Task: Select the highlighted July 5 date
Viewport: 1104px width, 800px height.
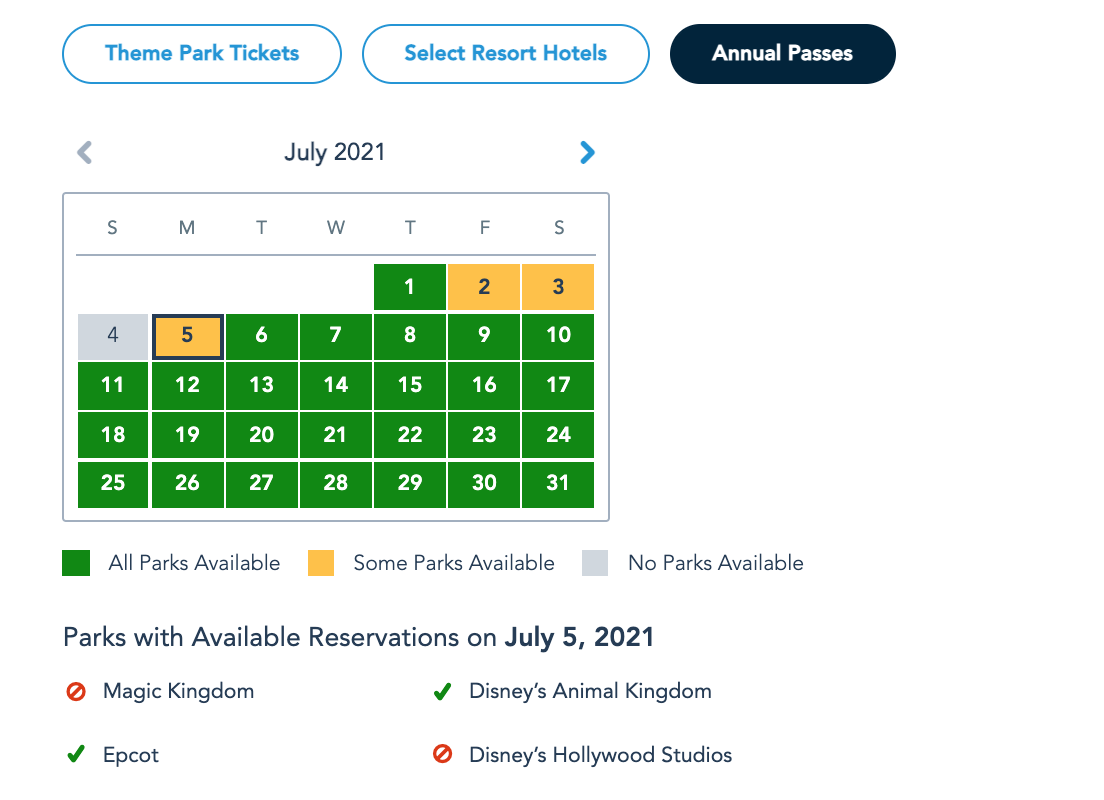Action: [187, 336]
